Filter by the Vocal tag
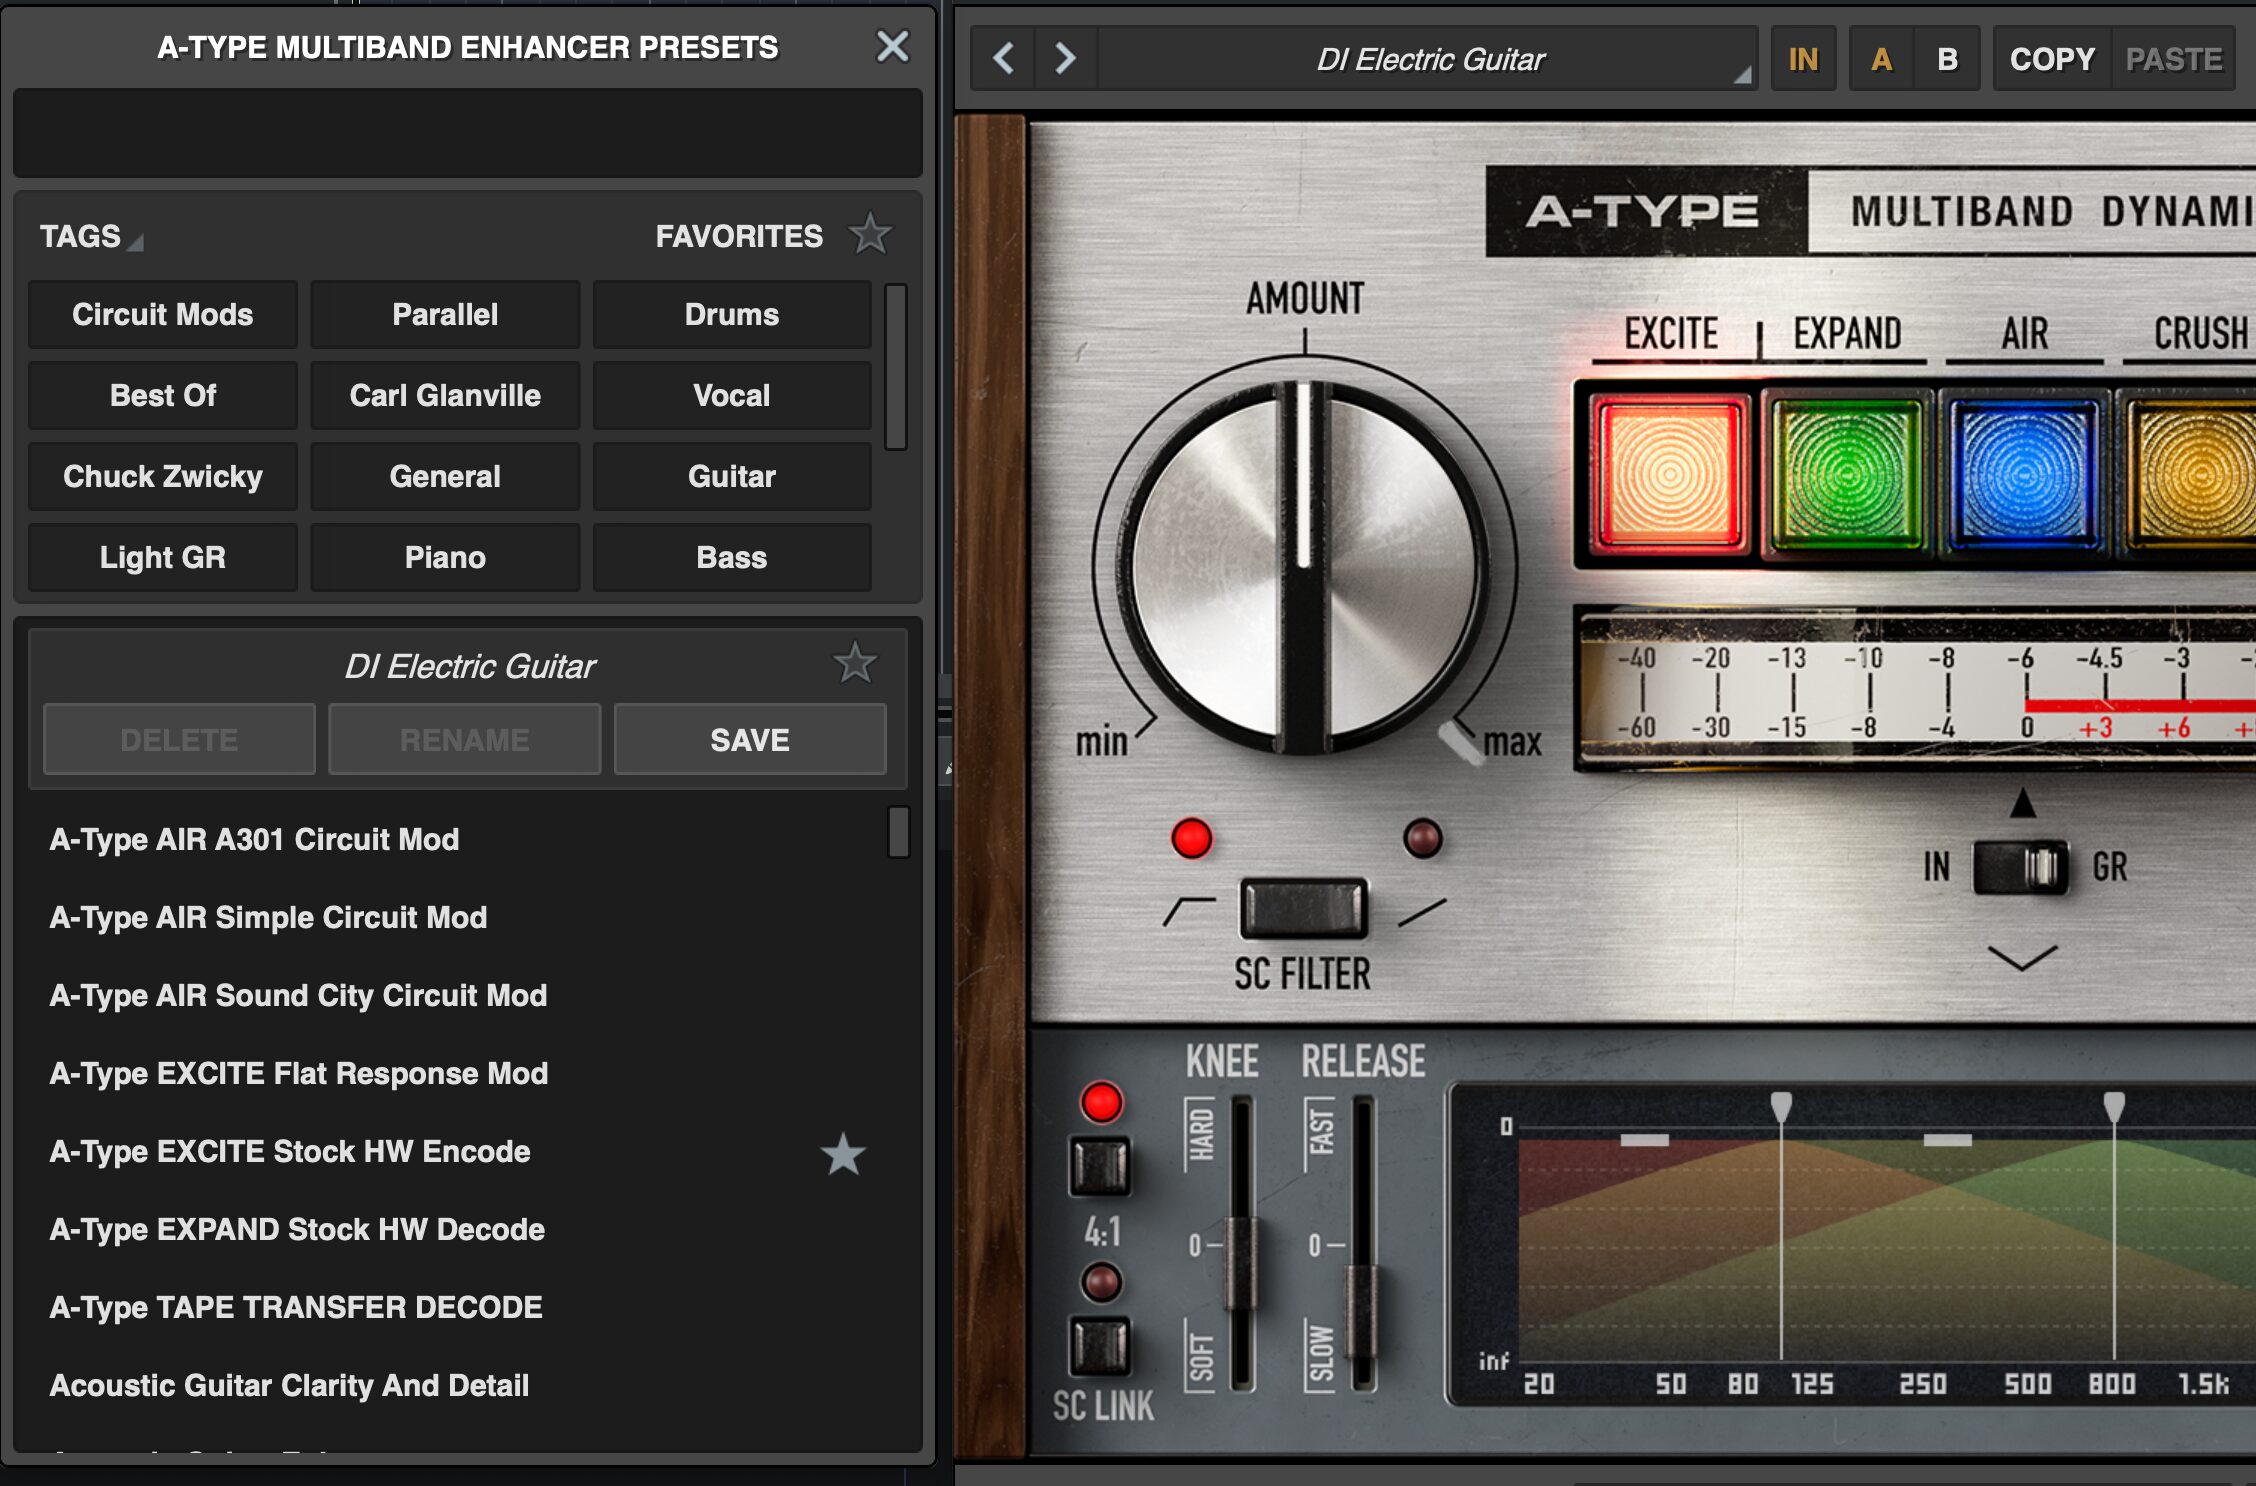 [732, 395]
